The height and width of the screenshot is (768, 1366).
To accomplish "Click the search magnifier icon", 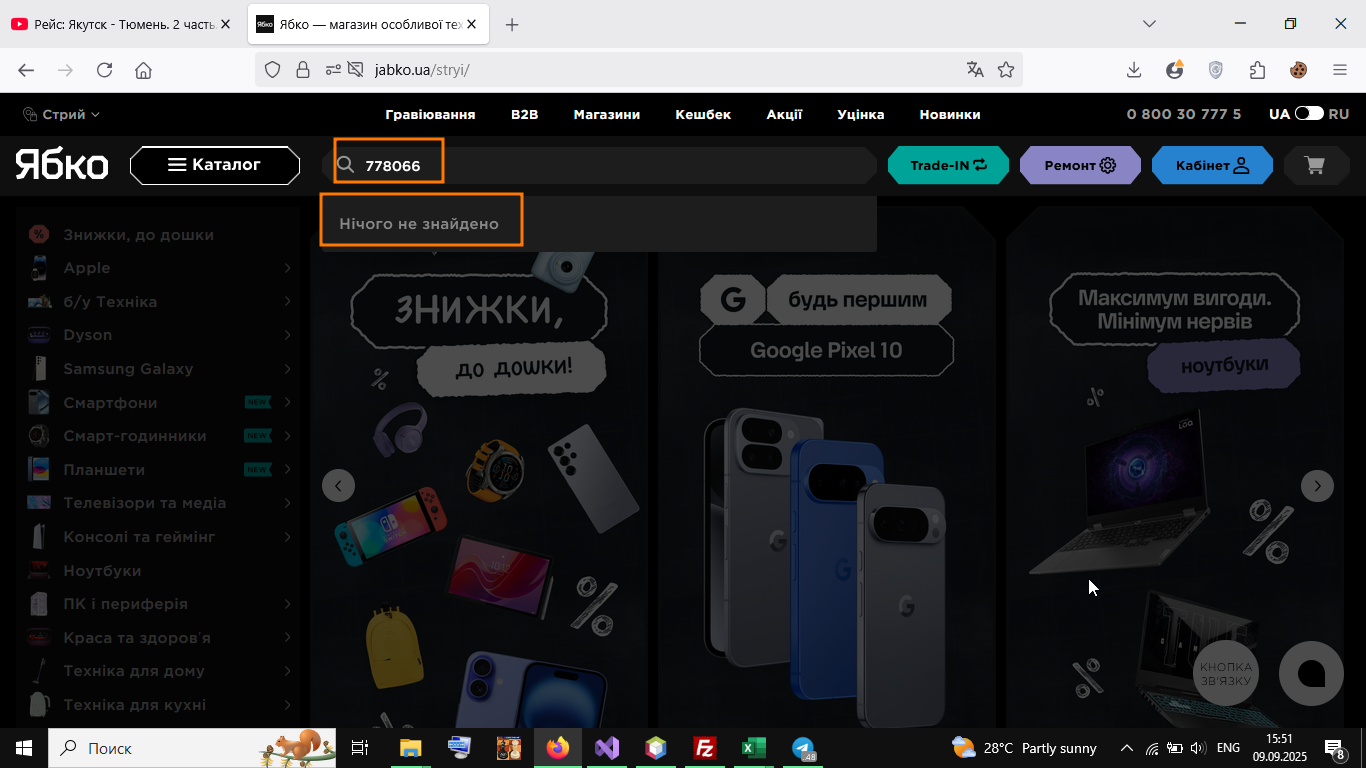I will (x=345, y=165).
